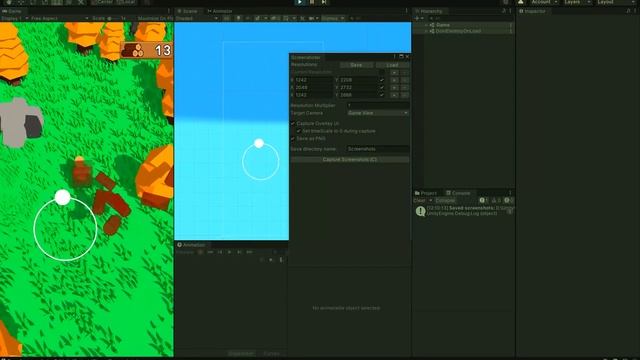Select the Game scene in Hierarchy
The width and height of the screenshot is (640, 360).
[442, 25]
